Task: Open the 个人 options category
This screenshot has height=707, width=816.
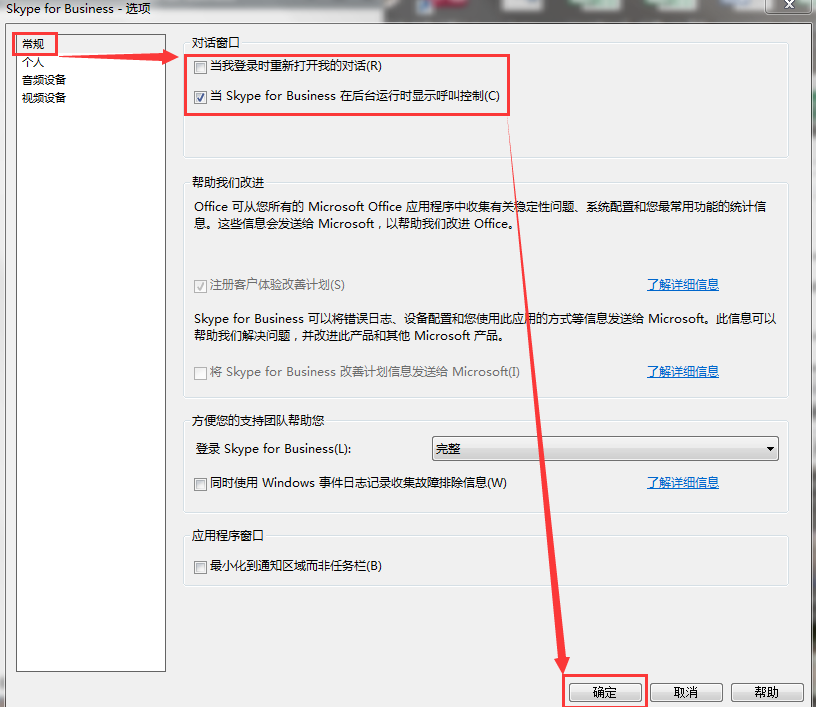Action: tap(33, 62)
